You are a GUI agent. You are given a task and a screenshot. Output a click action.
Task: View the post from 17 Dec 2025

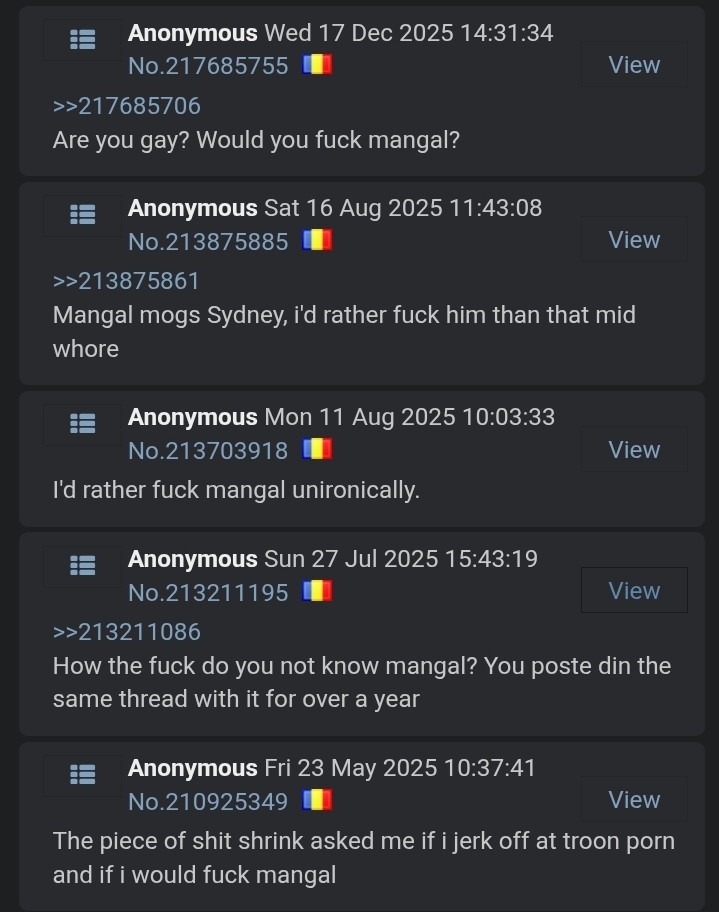(634, 65)
